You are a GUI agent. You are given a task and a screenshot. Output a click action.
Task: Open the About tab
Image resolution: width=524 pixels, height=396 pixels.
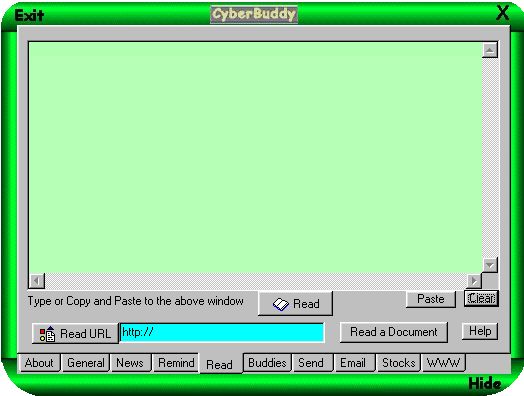pos(39,363)
